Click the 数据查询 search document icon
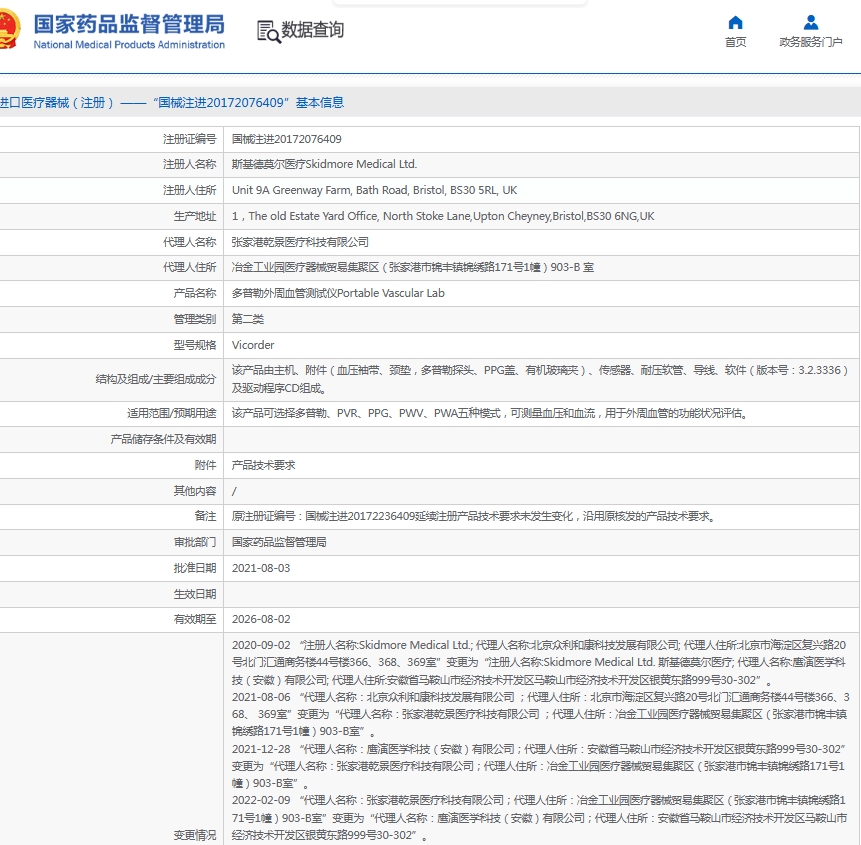 pyautogui.click(x=269, y=31)
